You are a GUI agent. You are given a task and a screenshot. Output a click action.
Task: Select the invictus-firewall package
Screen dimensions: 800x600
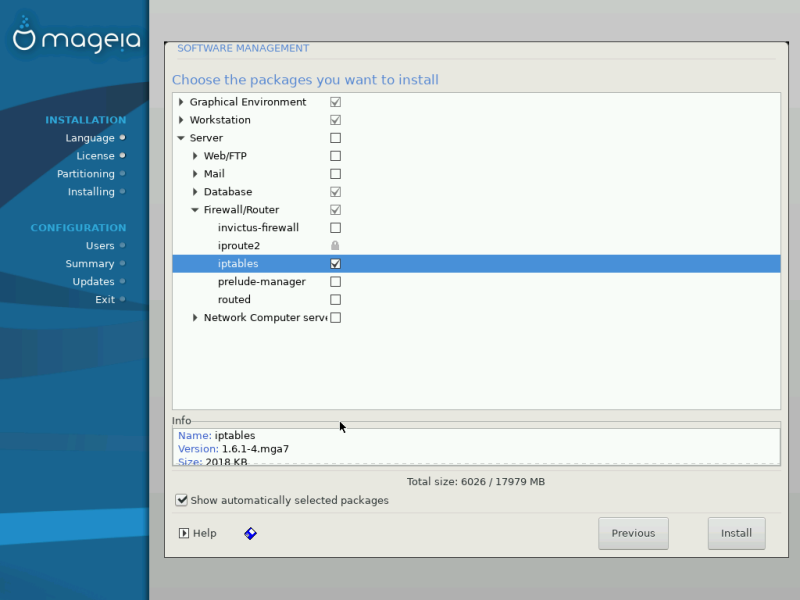click(258, 228)
